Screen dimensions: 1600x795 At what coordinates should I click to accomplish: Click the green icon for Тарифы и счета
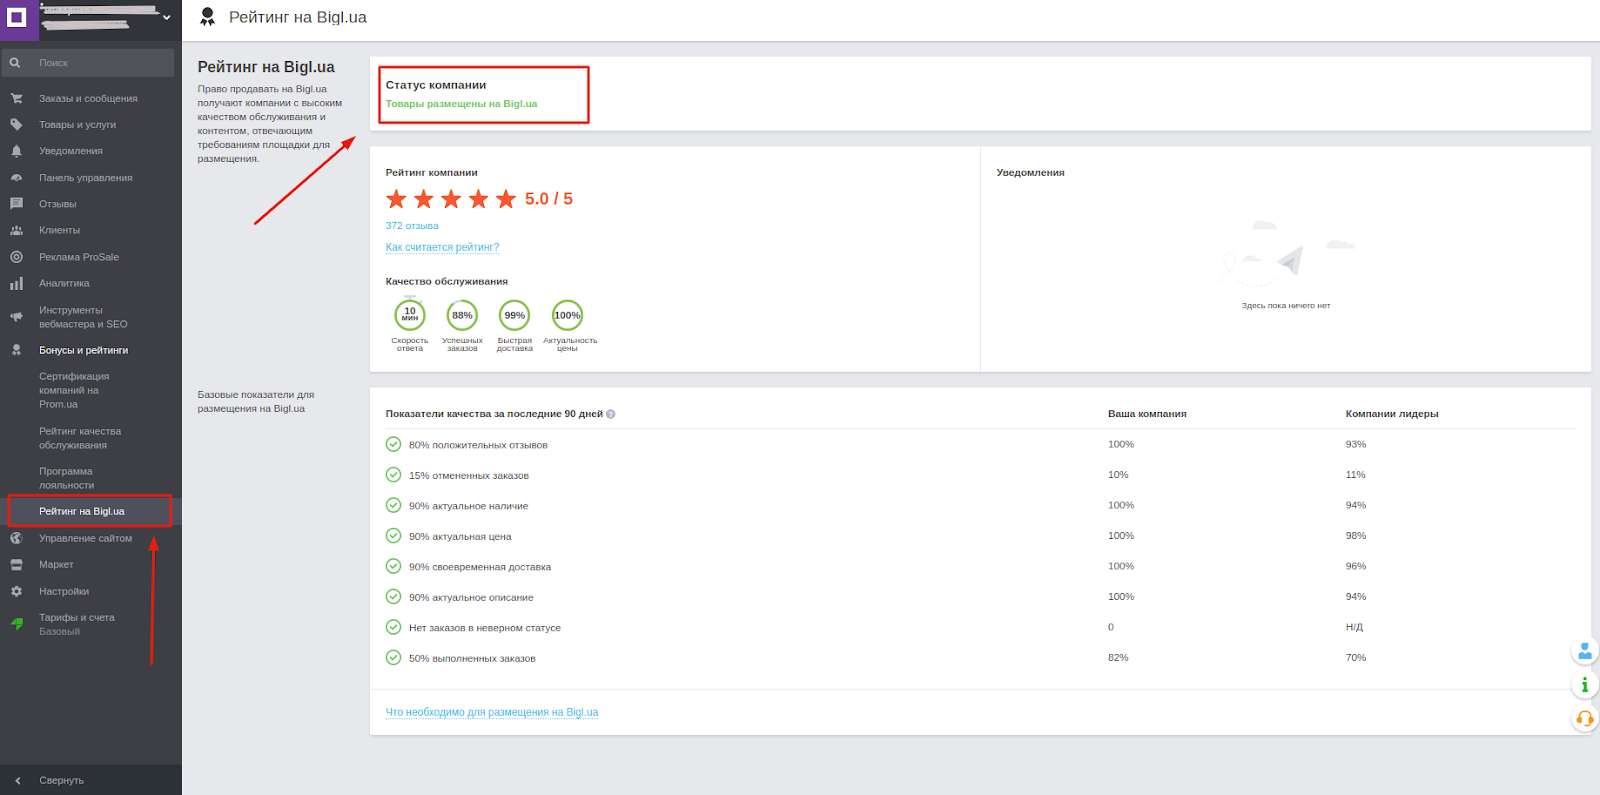[17, 624]
